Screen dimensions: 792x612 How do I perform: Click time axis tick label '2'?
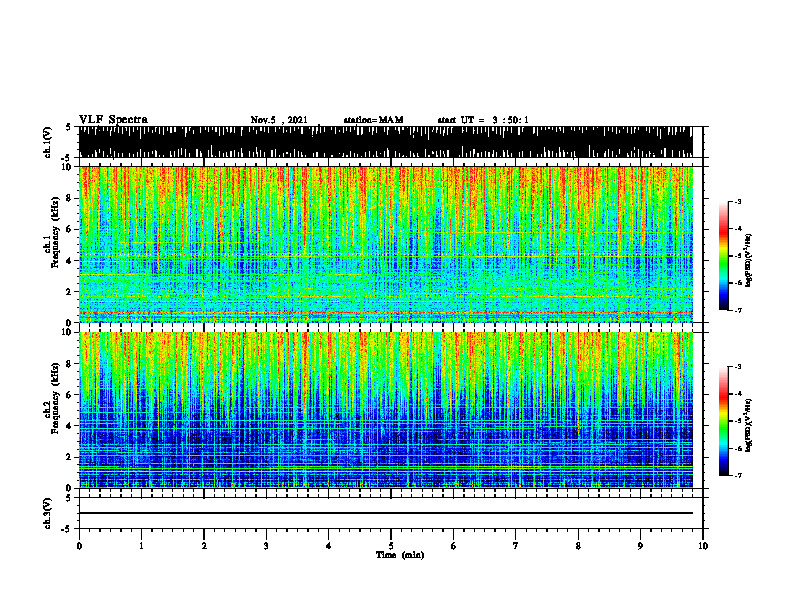coord(204,546)
